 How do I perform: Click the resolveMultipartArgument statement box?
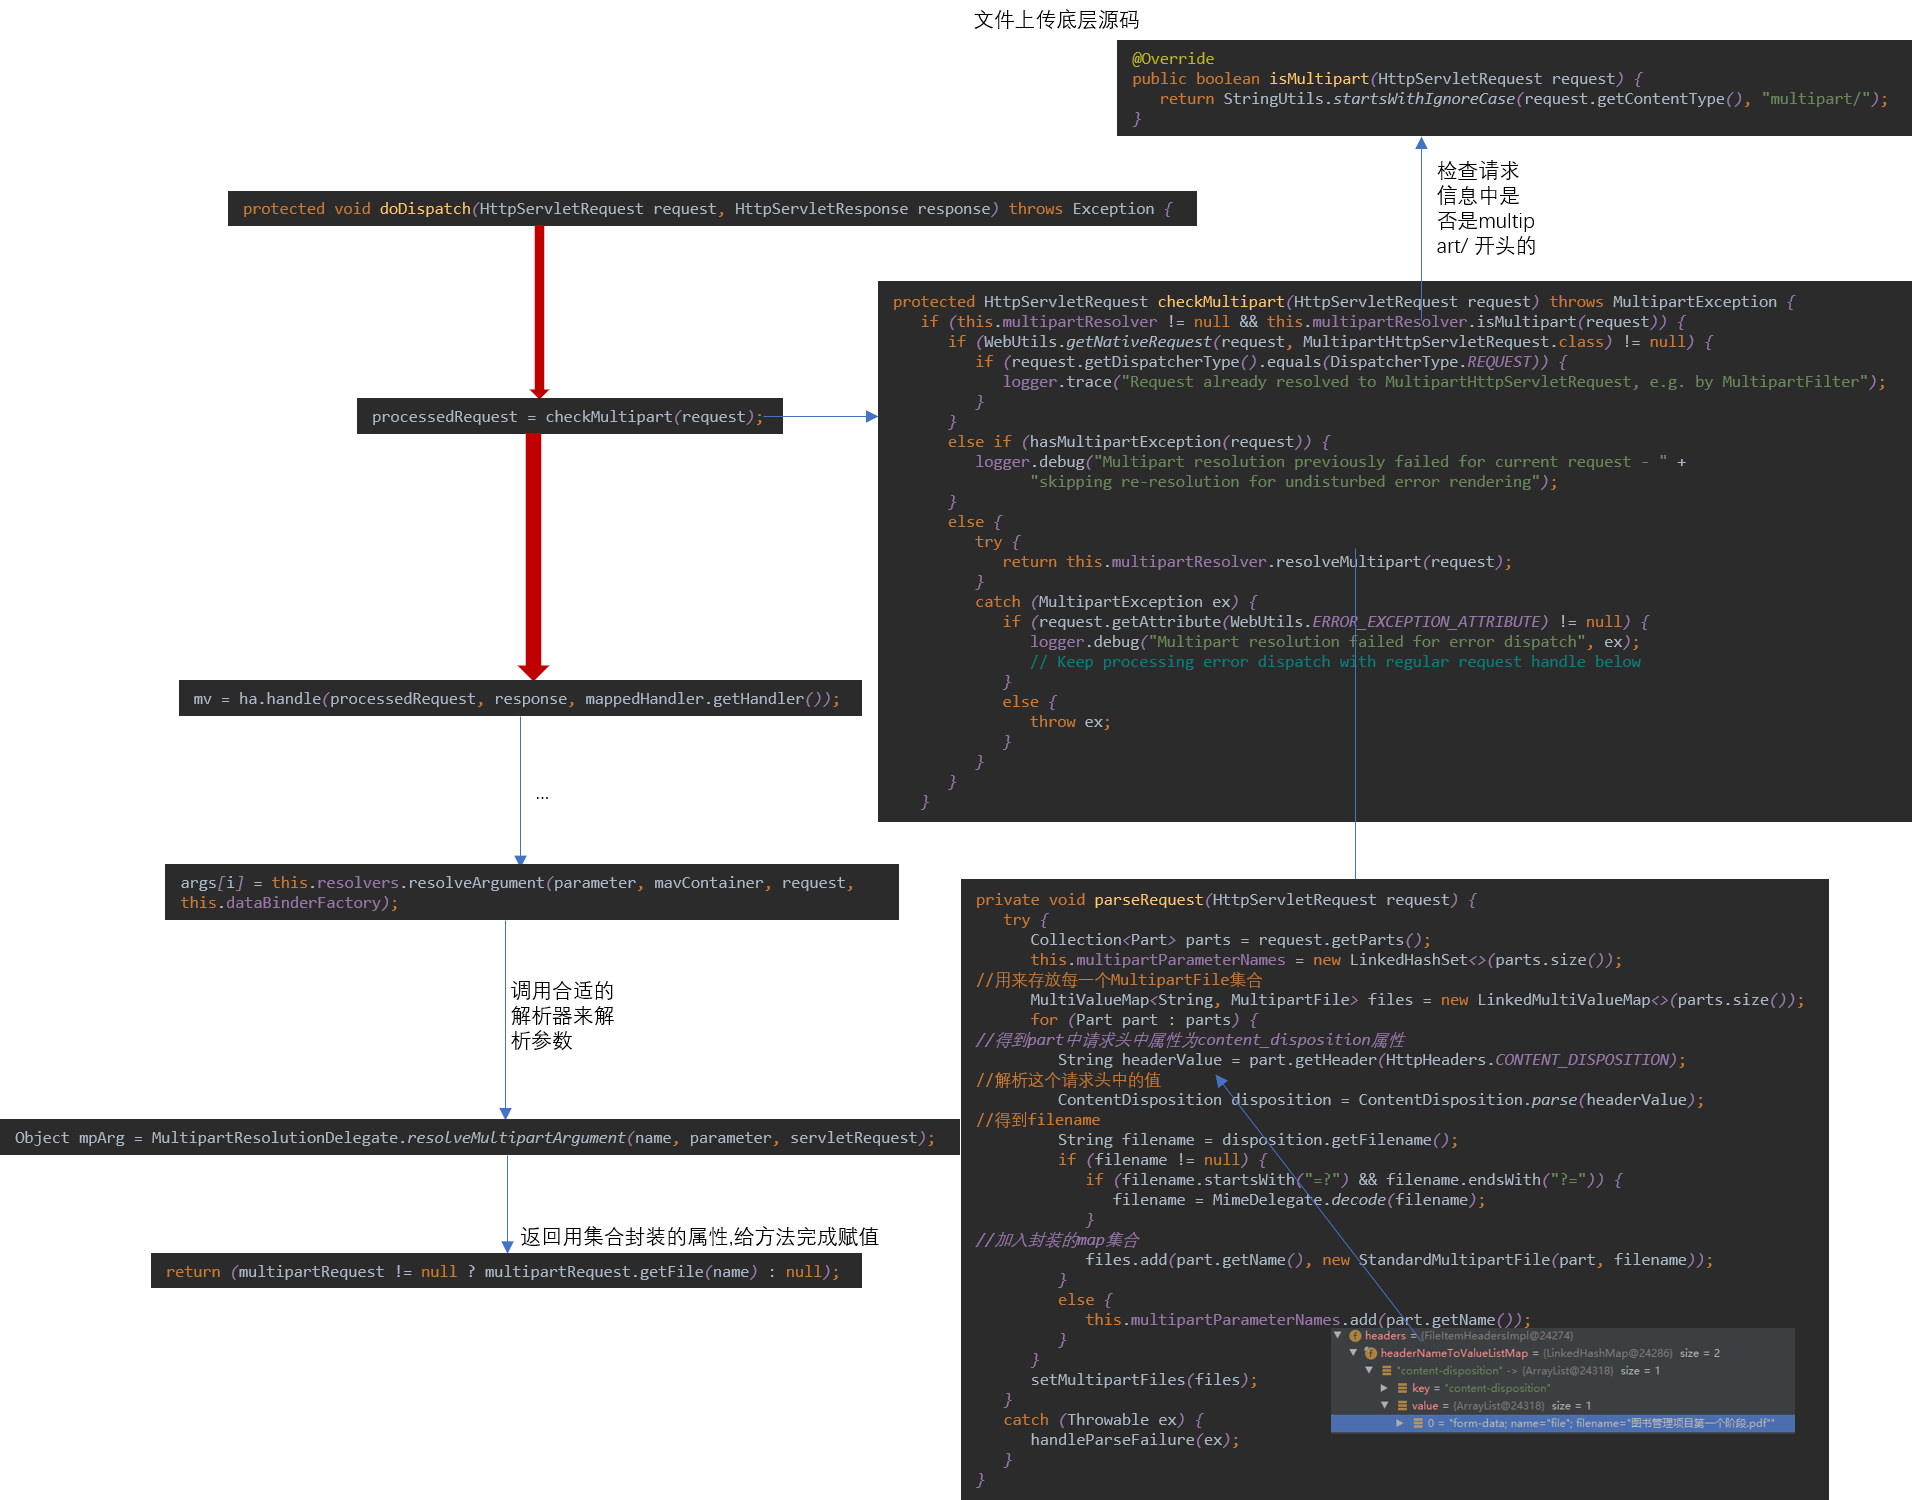[x=476, y=1138]
